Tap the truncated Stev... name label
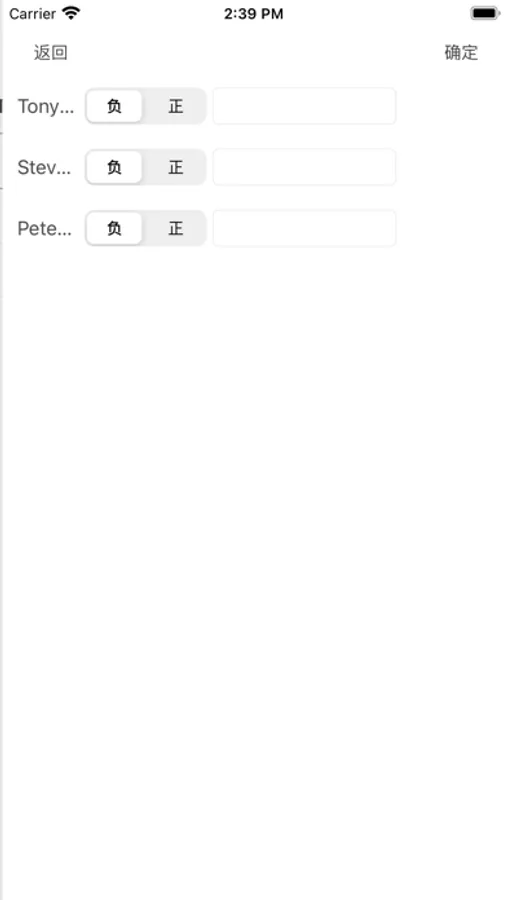This screenshot has height=900, width=507. pyautogui.click(x=45, y=168)
